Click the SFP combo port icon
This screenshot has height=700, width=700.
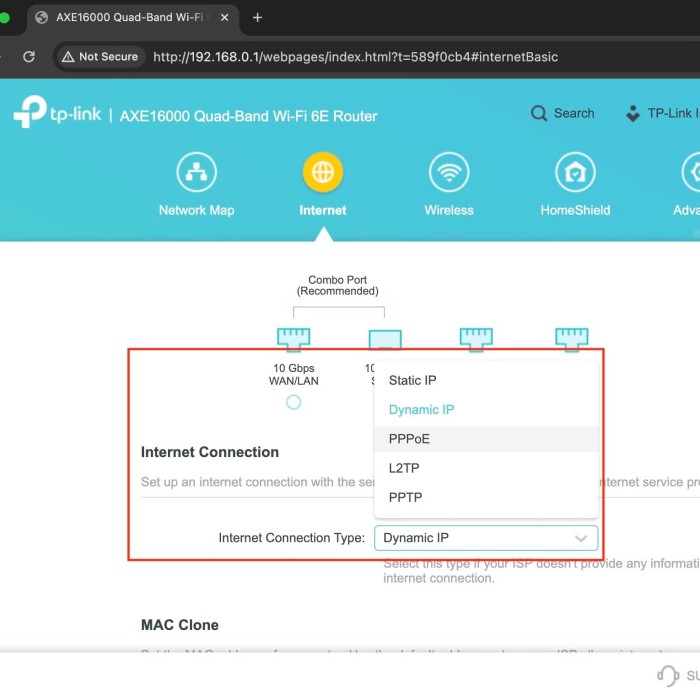point(385,339)
